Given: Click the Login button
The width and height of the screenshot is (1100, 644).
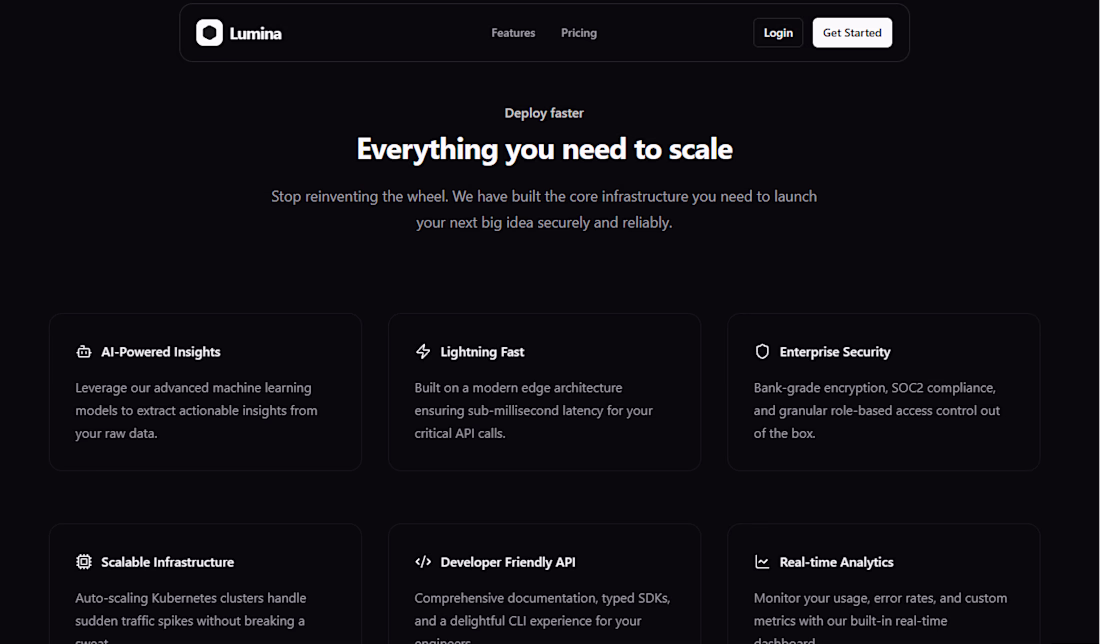Looking at the screenshot, I should 778,33.
